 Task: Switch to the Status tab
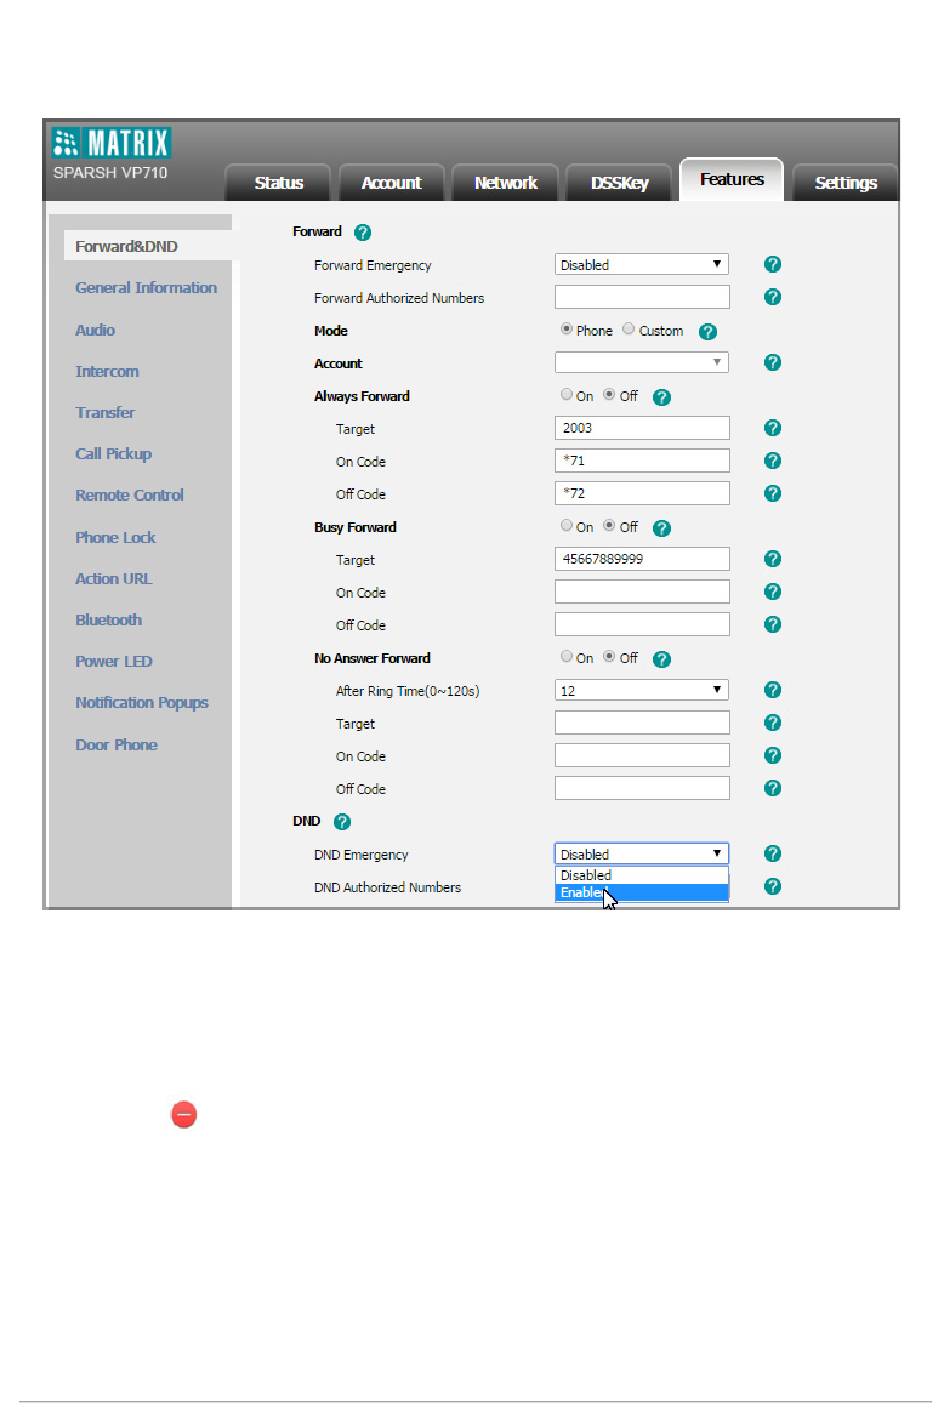coord(278,183)
